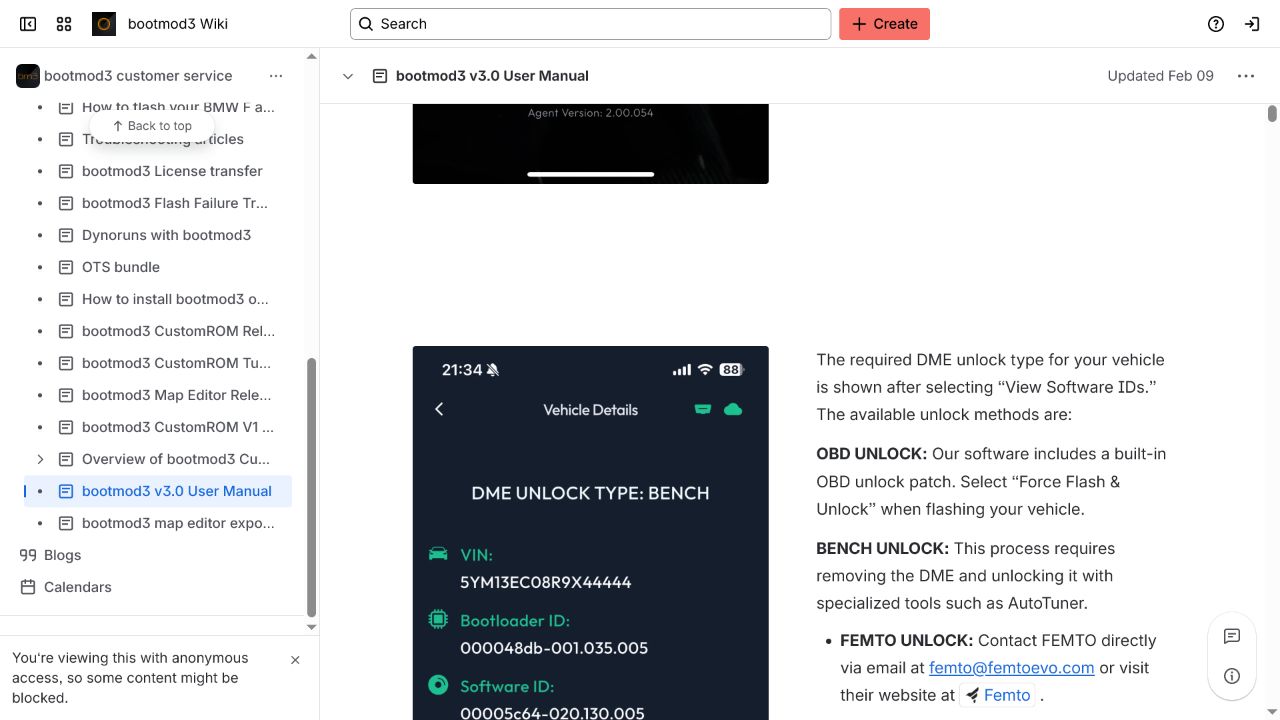Image resolution: width=1280 pixels, height=720 pixels.
Task: Click the Blogs quote icon
Action: [28, 555]
